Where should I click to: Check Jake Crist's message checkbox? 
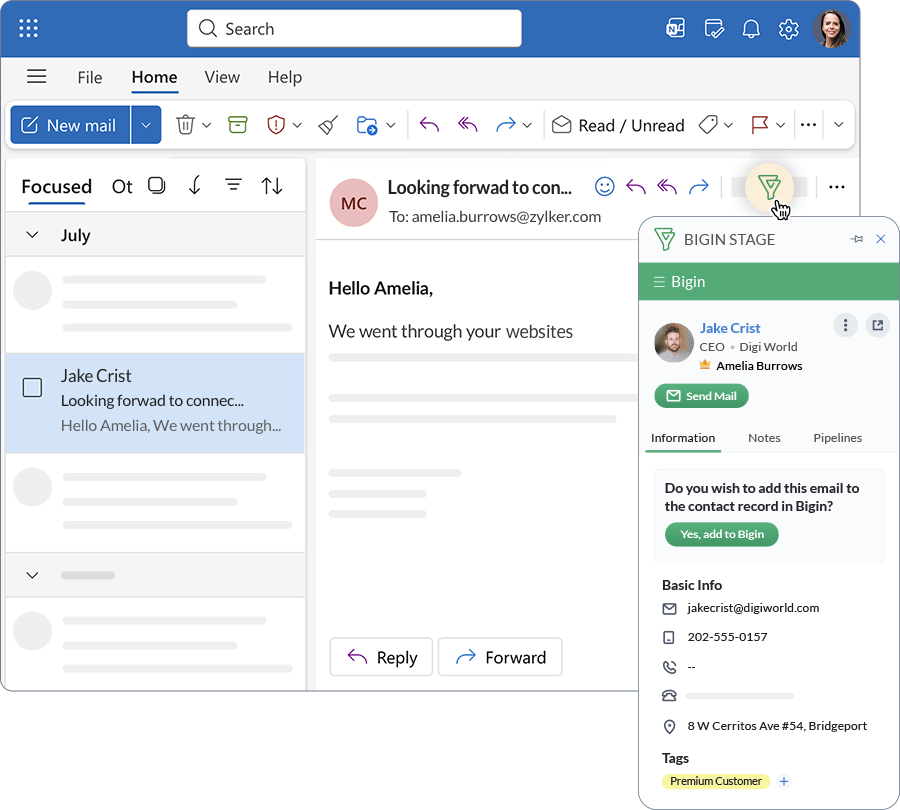(33, 387)
